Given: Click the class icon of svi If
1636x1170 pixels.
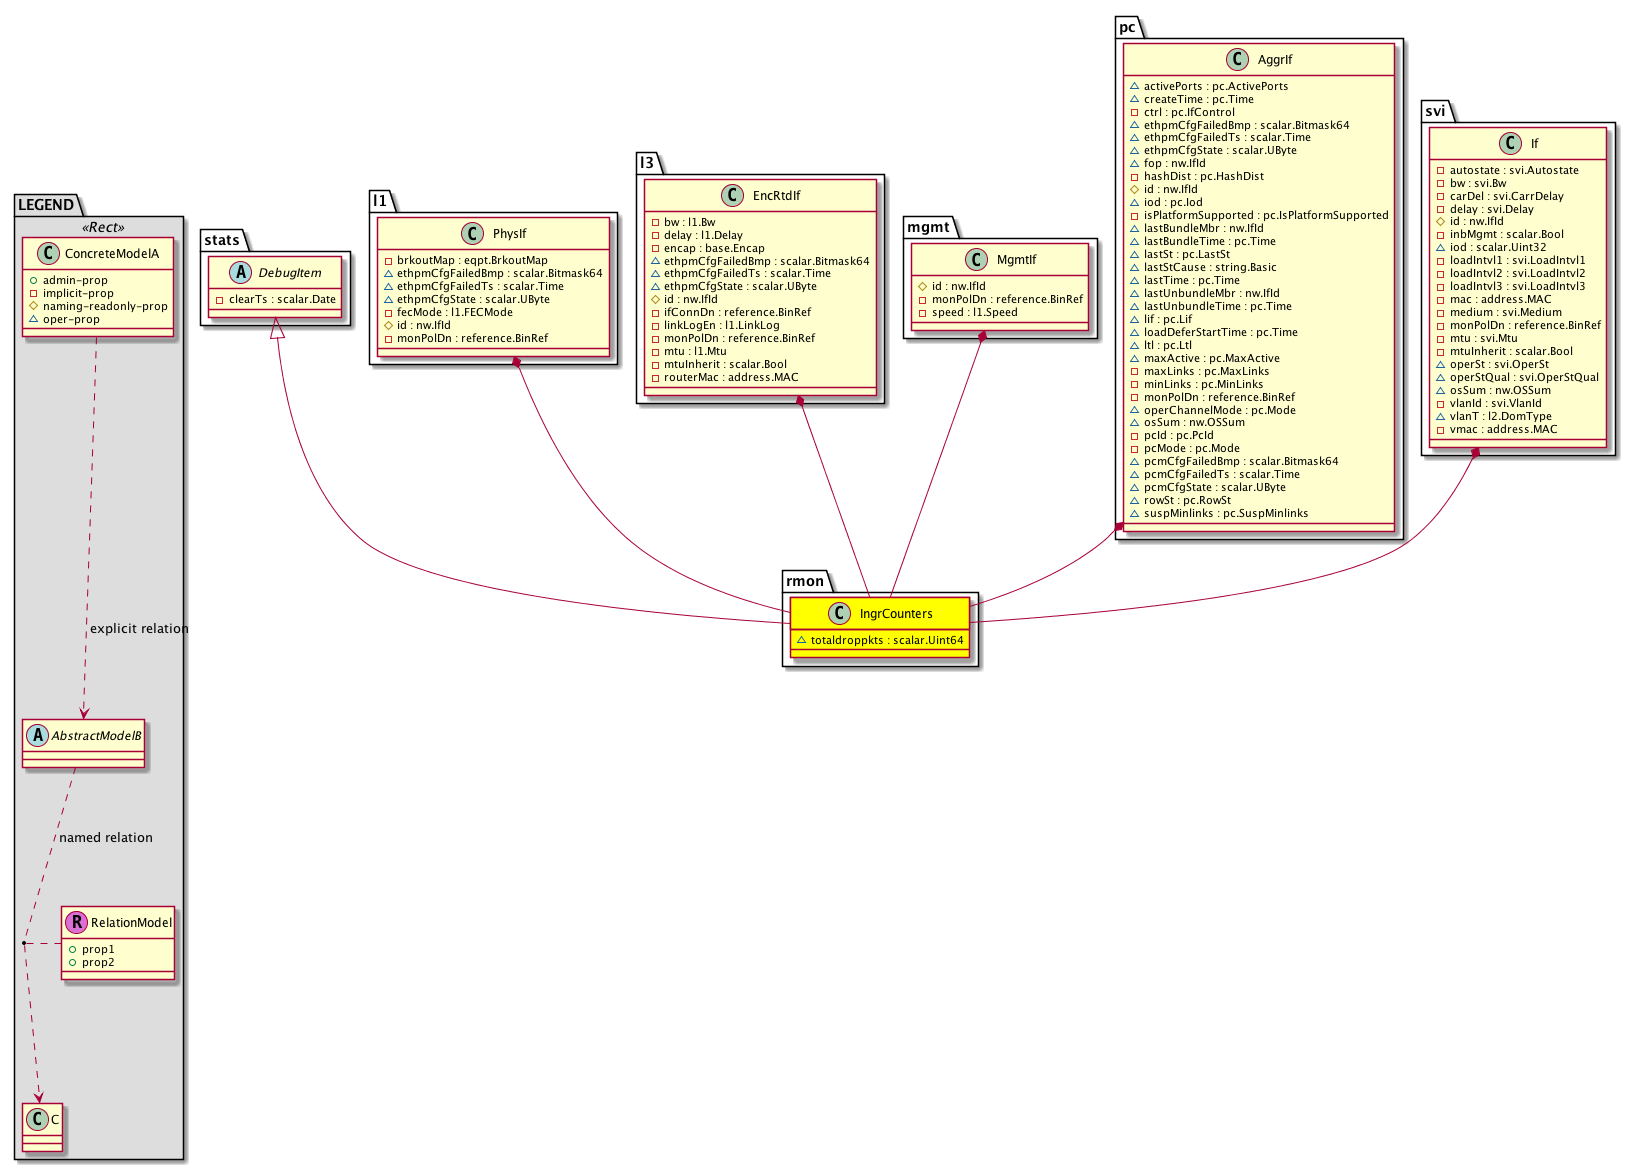Looking at the screenshot, I should [x=1510, y=144].
